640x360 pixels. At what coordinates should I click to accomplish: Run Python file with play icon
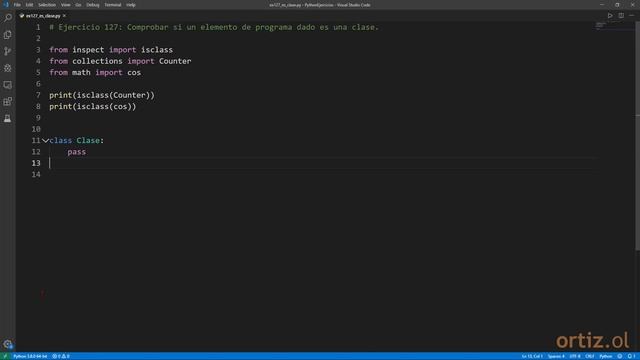(610, 16)
